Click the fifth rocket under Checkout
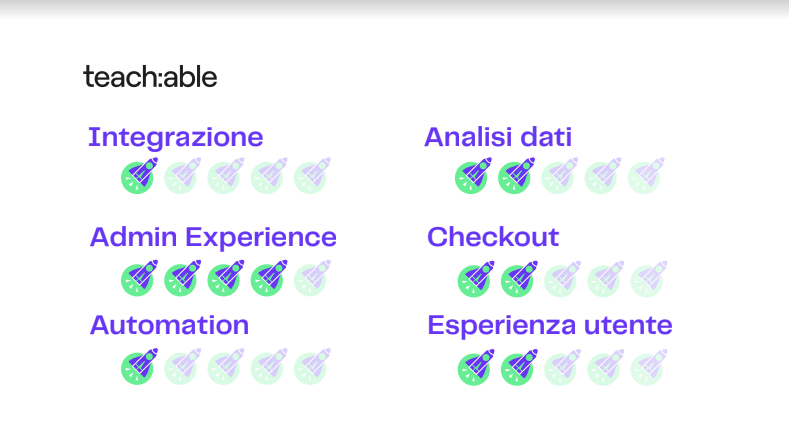This screenshot has height=444, width=789. [x=647, y=279]
